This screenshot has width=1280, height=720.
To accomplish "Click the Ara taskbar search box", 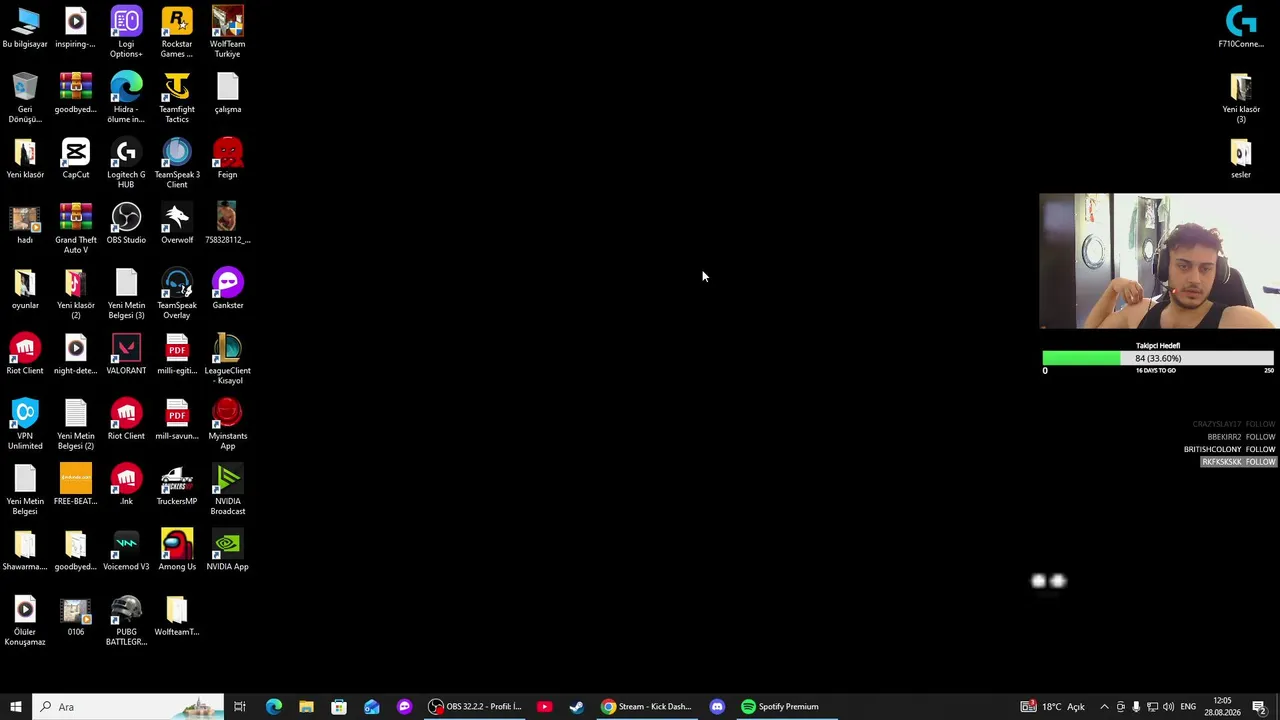I will (128, 707).
